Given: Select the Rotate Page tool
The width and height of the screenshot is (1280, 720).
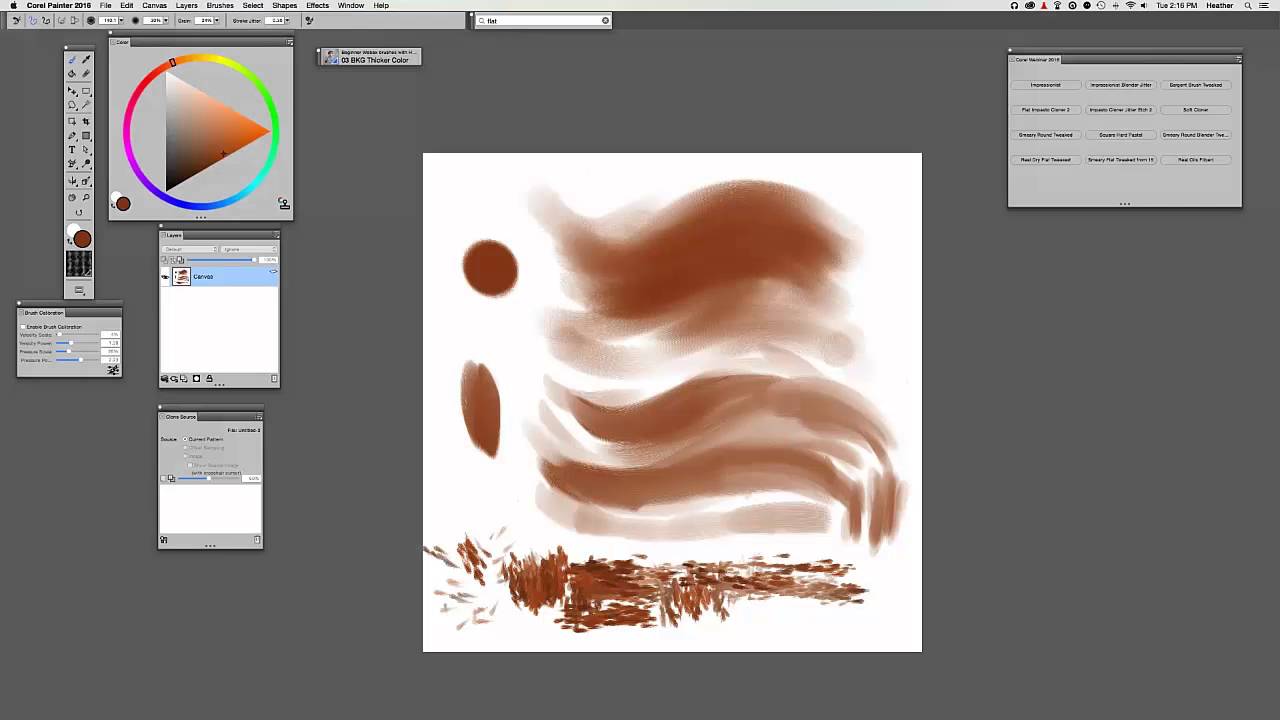Looking at the screenshot, I should click(79, 212).
